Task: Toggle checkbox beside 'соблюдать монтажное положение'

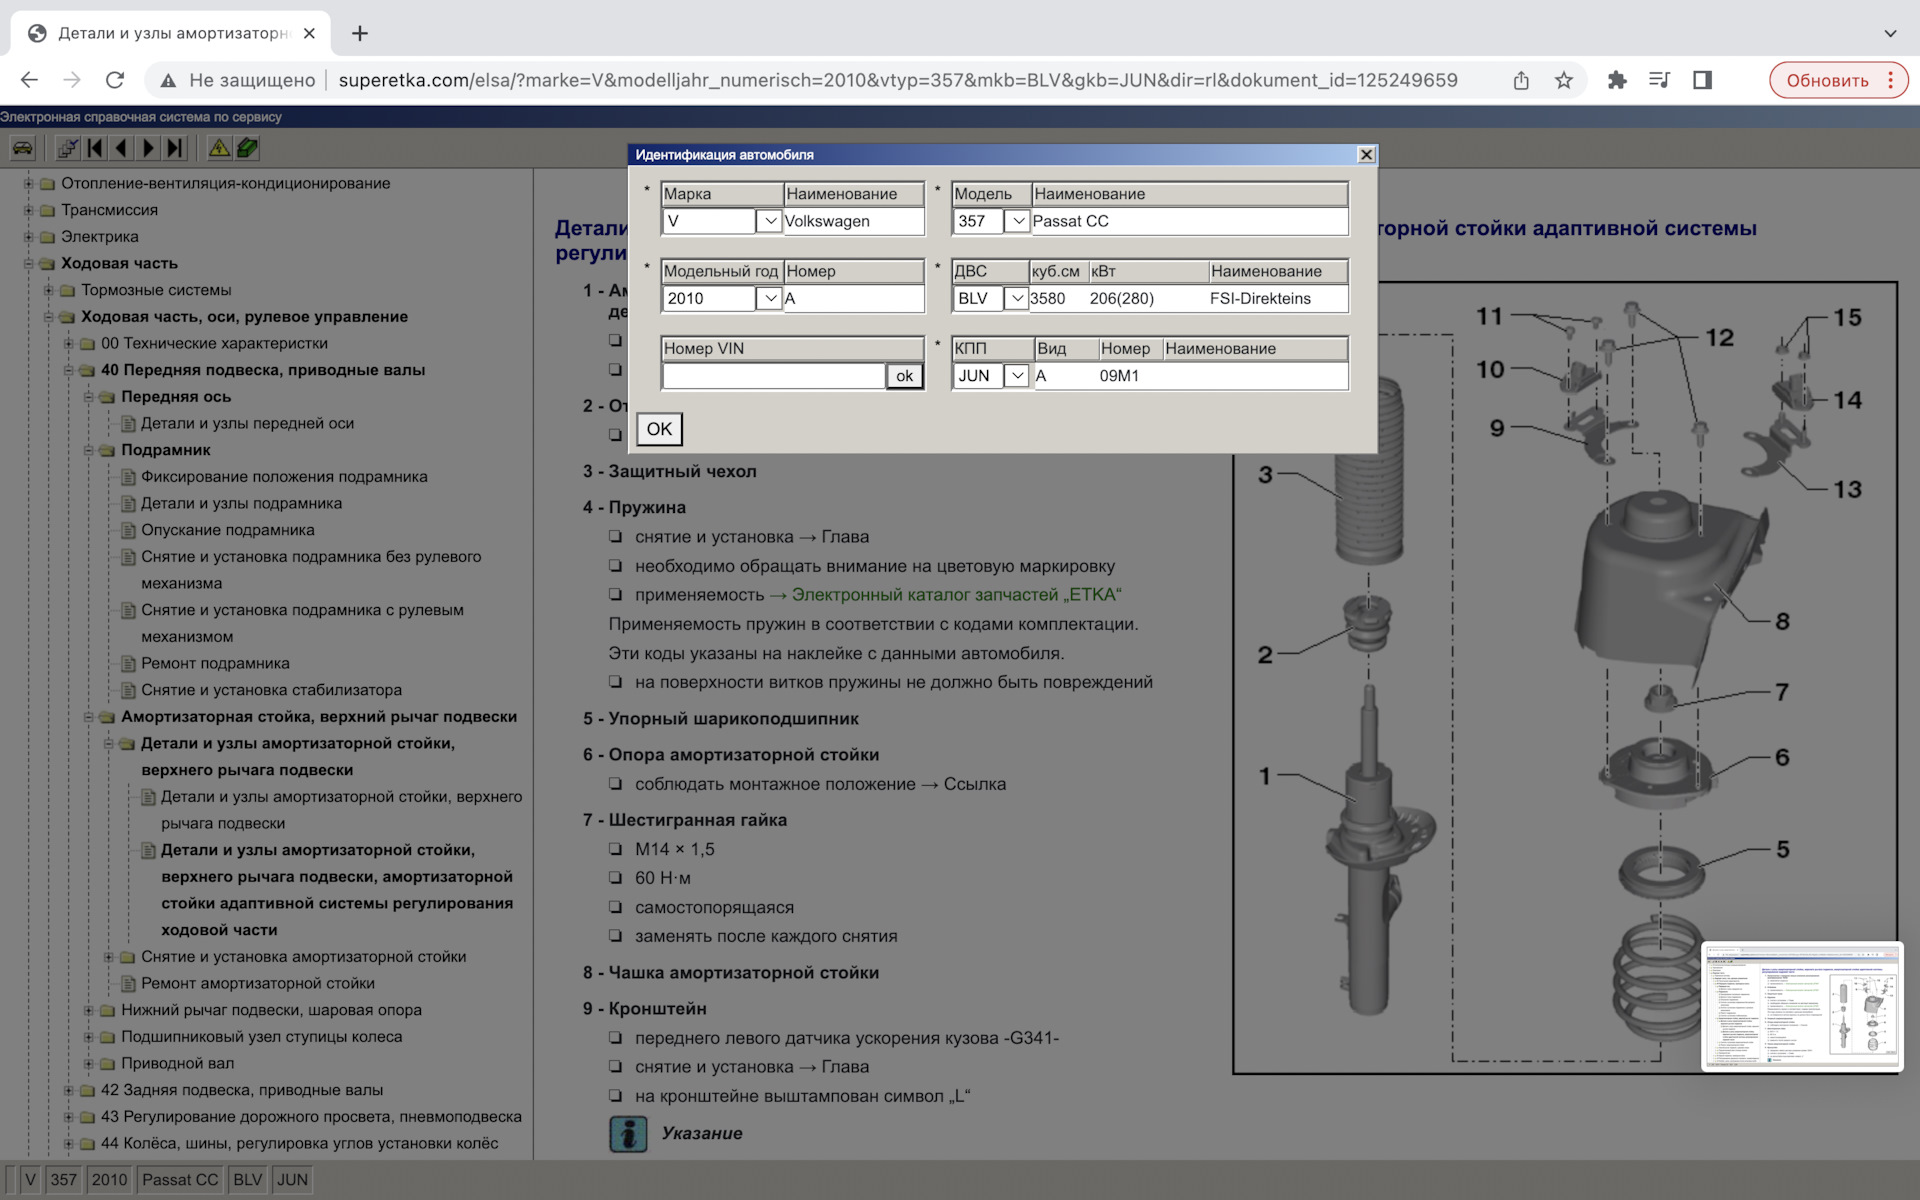Action: pyautogui.click(x=616, y=784)
